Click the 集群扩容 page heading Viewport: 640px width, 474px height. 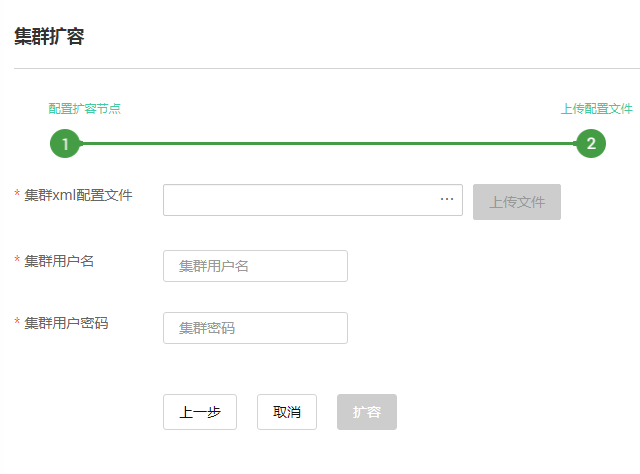(x=49, y=37)
